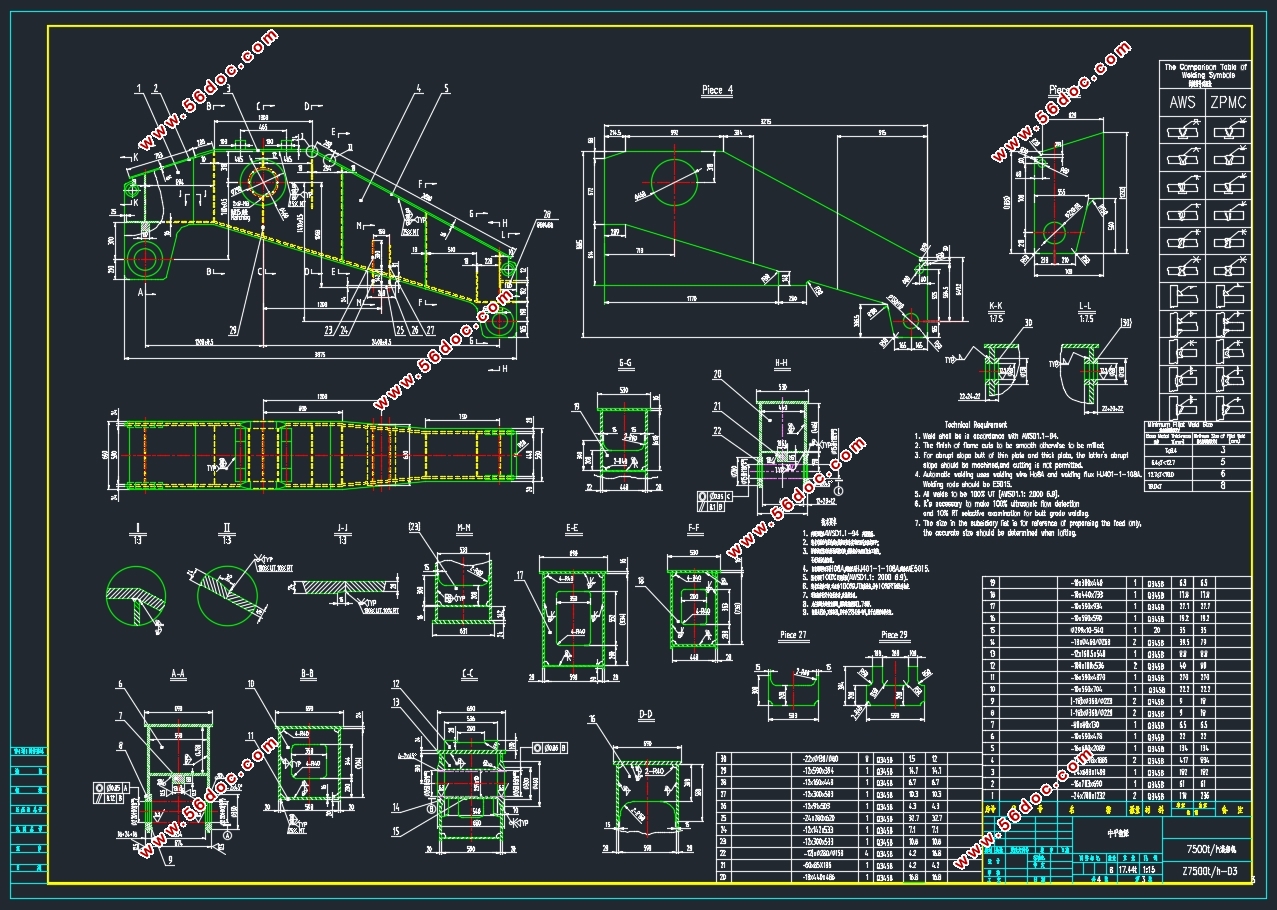
Task: Click balloon number '10' beside section B-B
Action: tap(251, 685)
